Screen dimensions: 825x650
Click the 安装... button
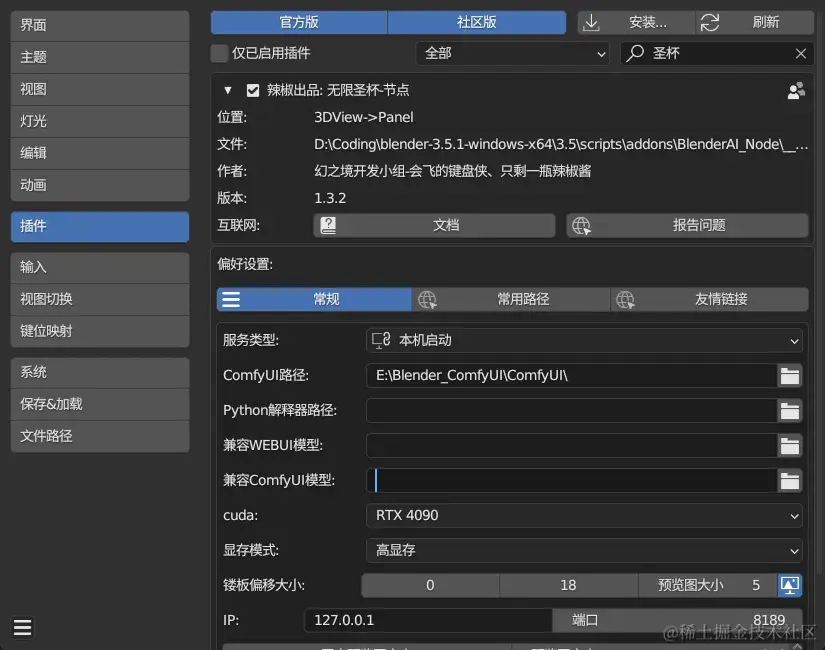pos(636,23)
